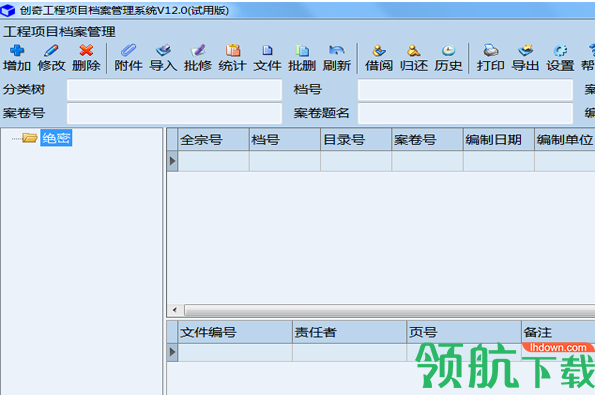Viewport: 595px width, 395px height.
Task: Click the 文件编号 column header
Action: (235, 332)
